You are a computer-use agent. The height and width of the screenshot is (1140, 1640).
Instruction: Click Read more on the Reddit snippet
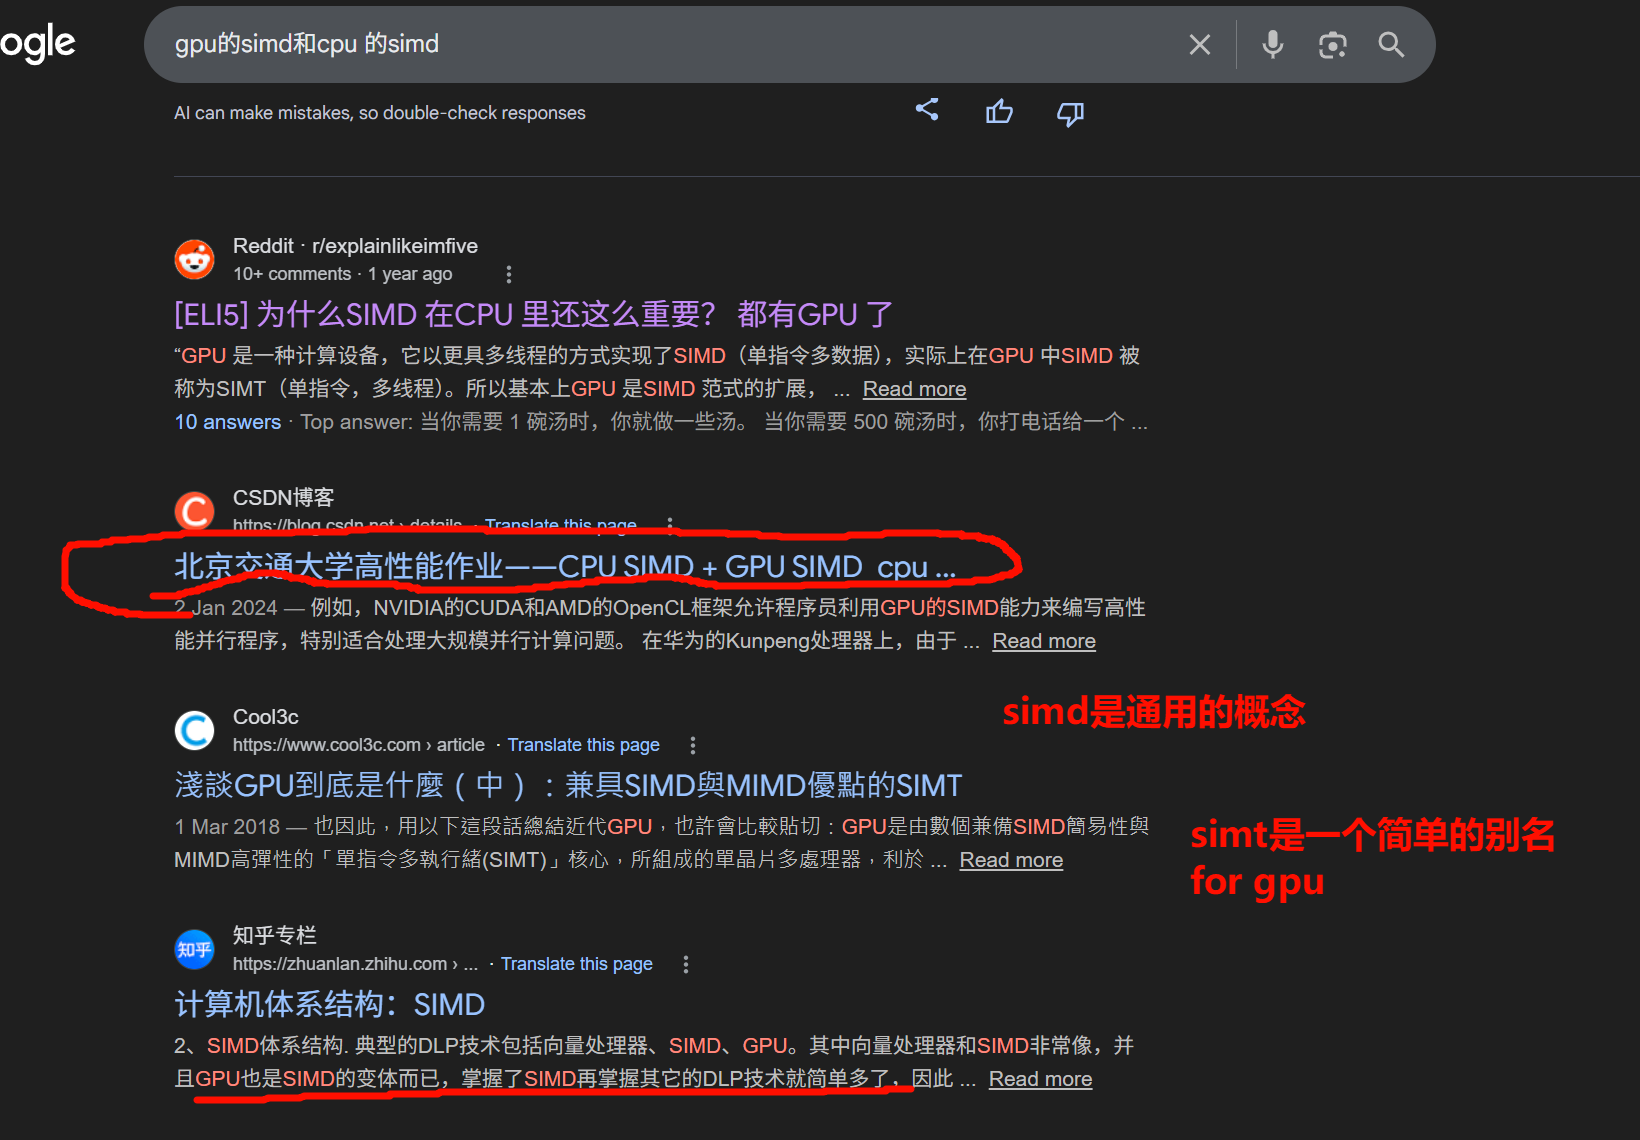[914, 389]
